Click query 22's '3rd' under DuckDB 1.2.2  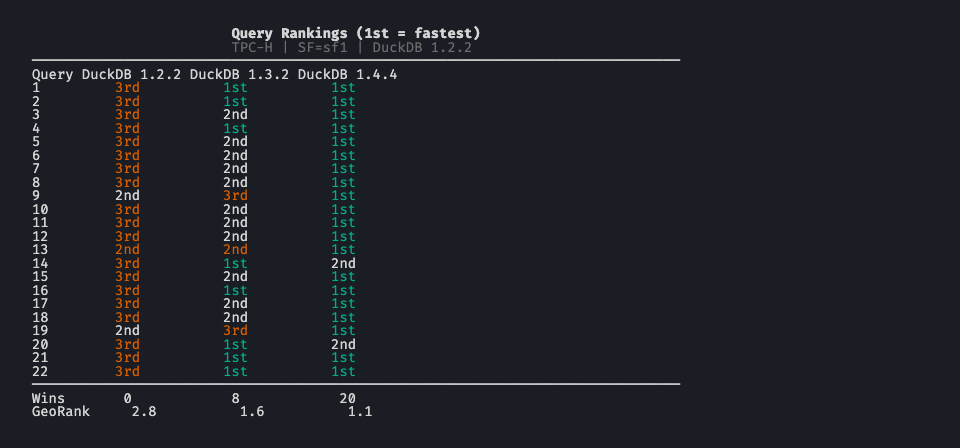[x=127, y=371]
